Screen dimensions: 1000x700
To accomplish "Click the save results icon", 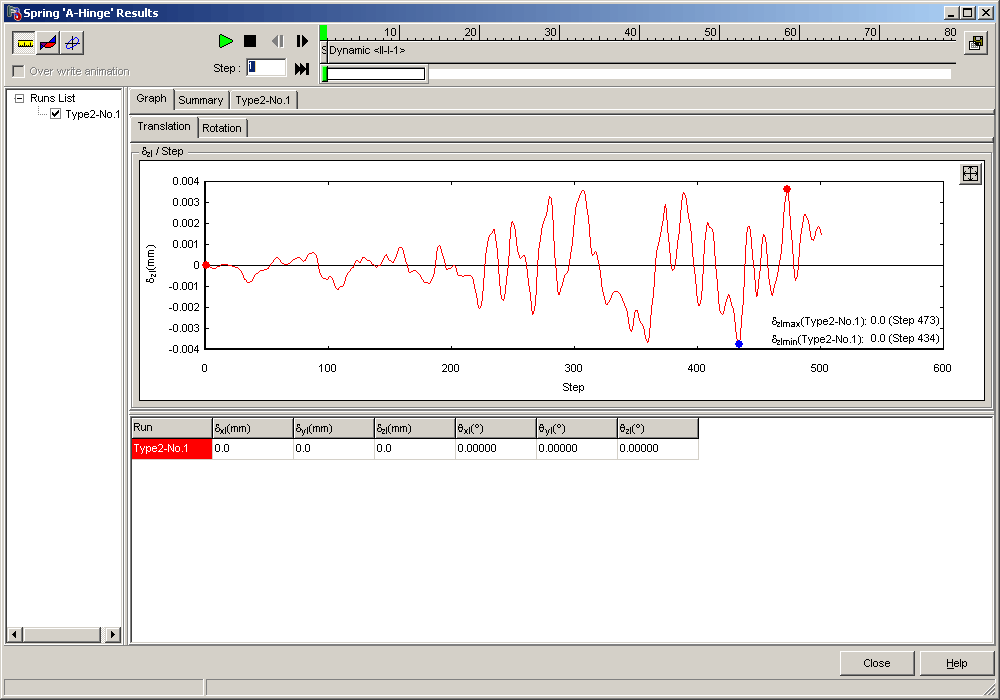I will (x=975, y=43).
